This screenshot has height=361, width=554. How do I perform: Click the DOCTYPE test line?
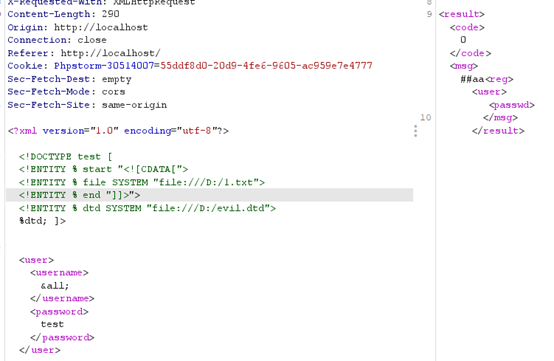point(66,156)
